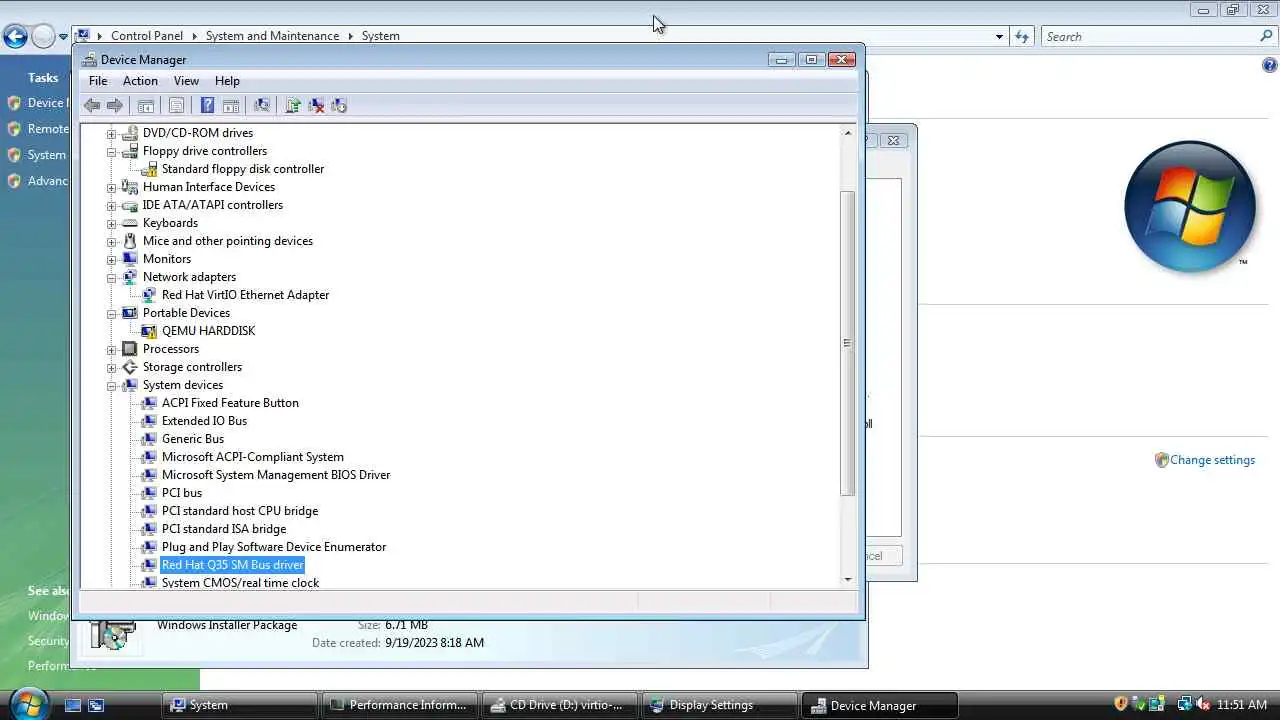Open the Action menu

140,81
